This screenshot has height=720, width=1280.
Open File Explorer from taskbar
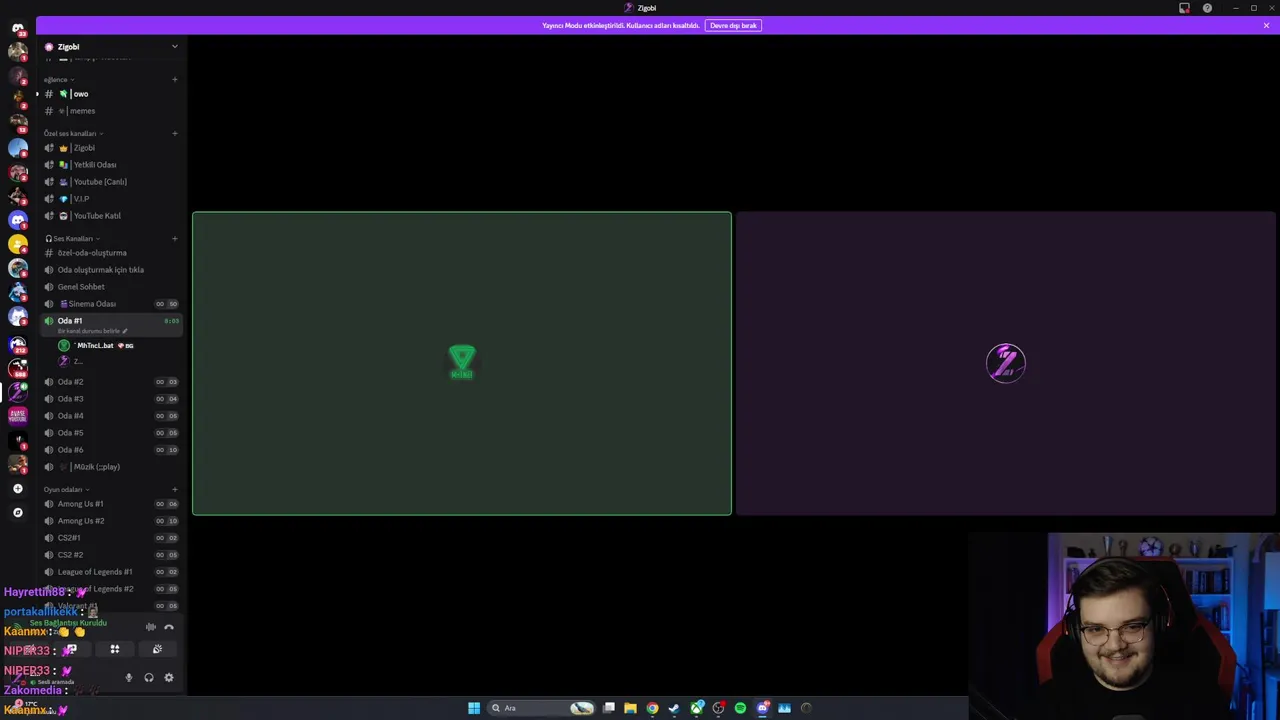pyautogui.click(x=630, y=708)
